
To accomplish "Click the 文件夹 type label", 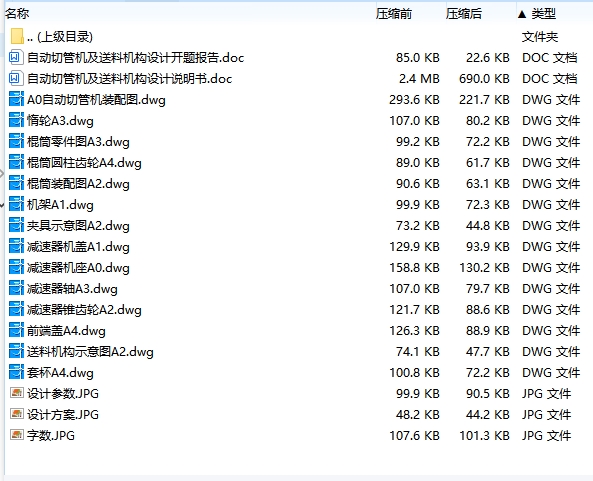I will [x=540, y=37].
